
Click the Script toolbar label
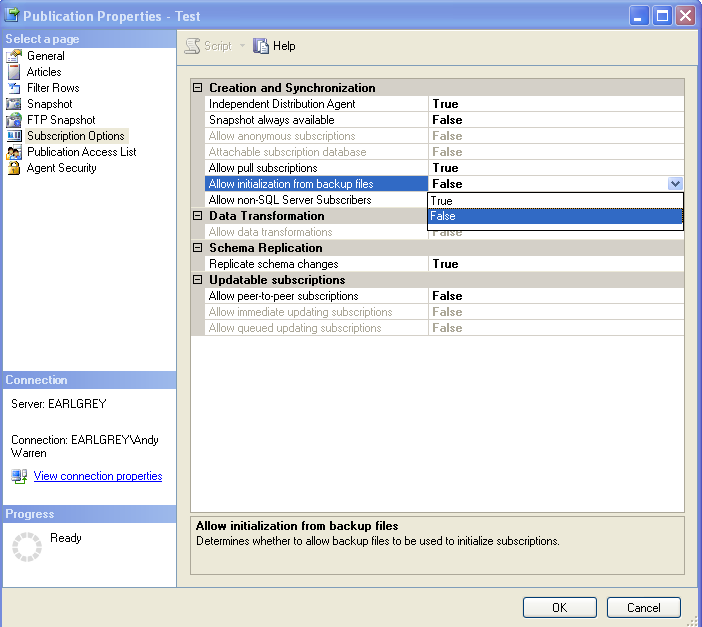pyautogui.click(x=218, y=46)
